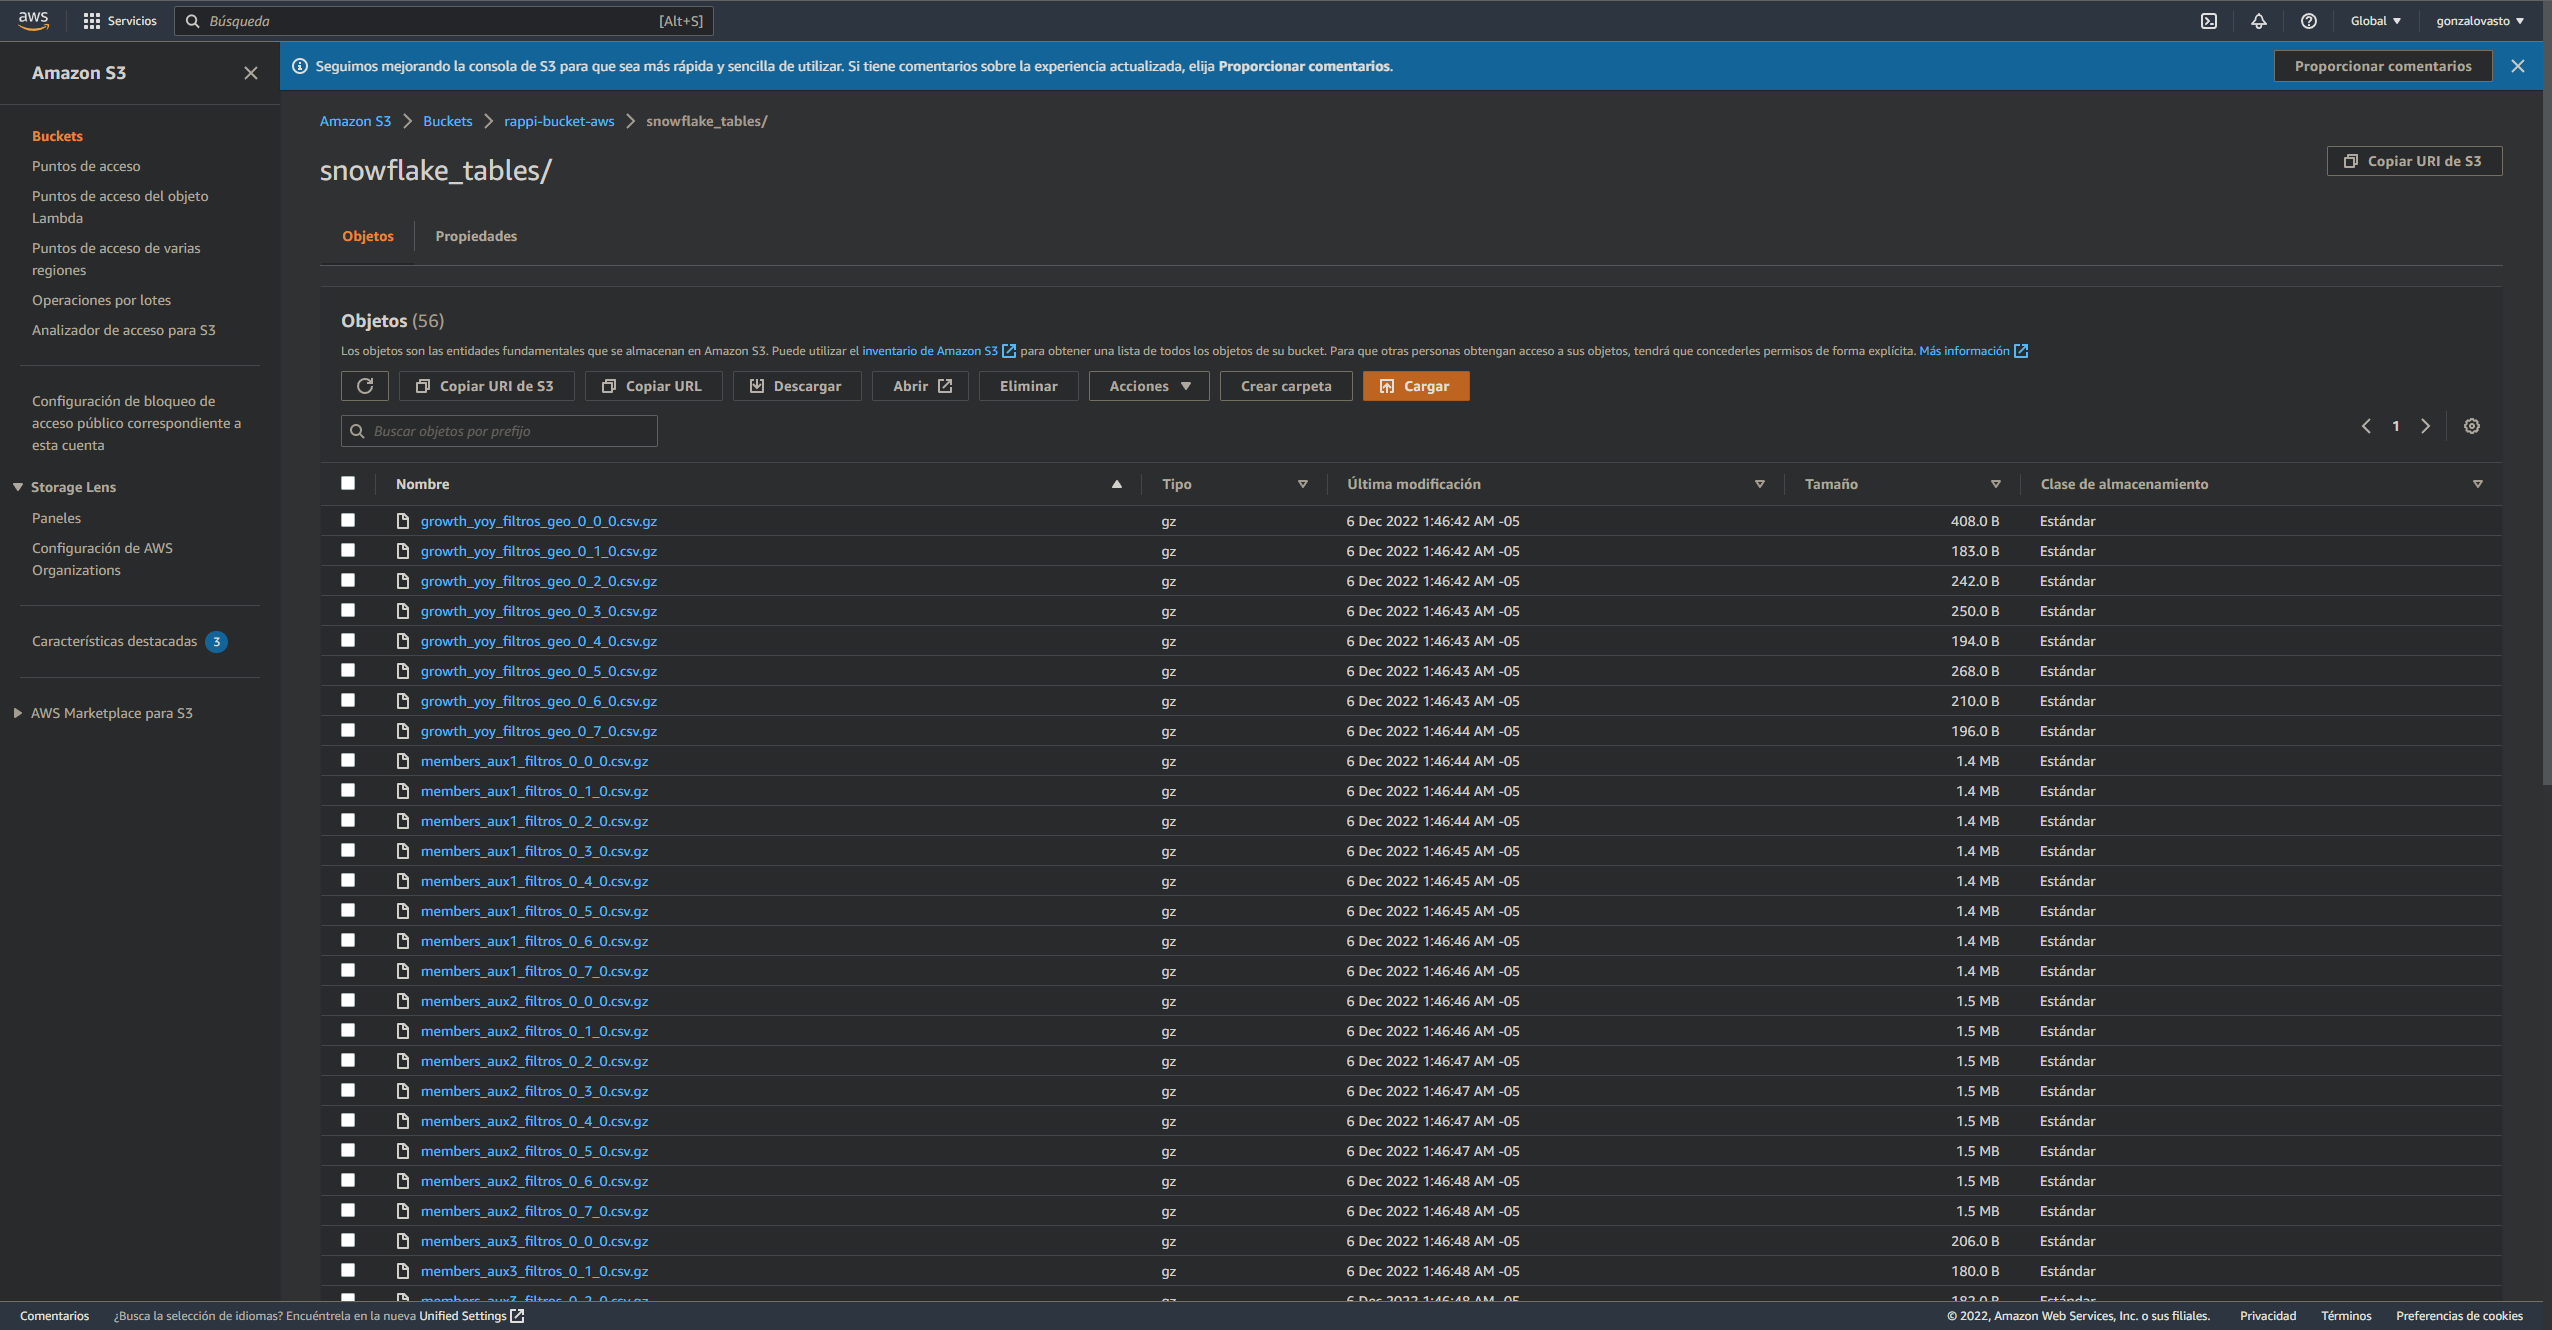The width and height of the screenshot is (2552, 1330).
Task: Open the Global region dropdown
Action: point(2375,21)
